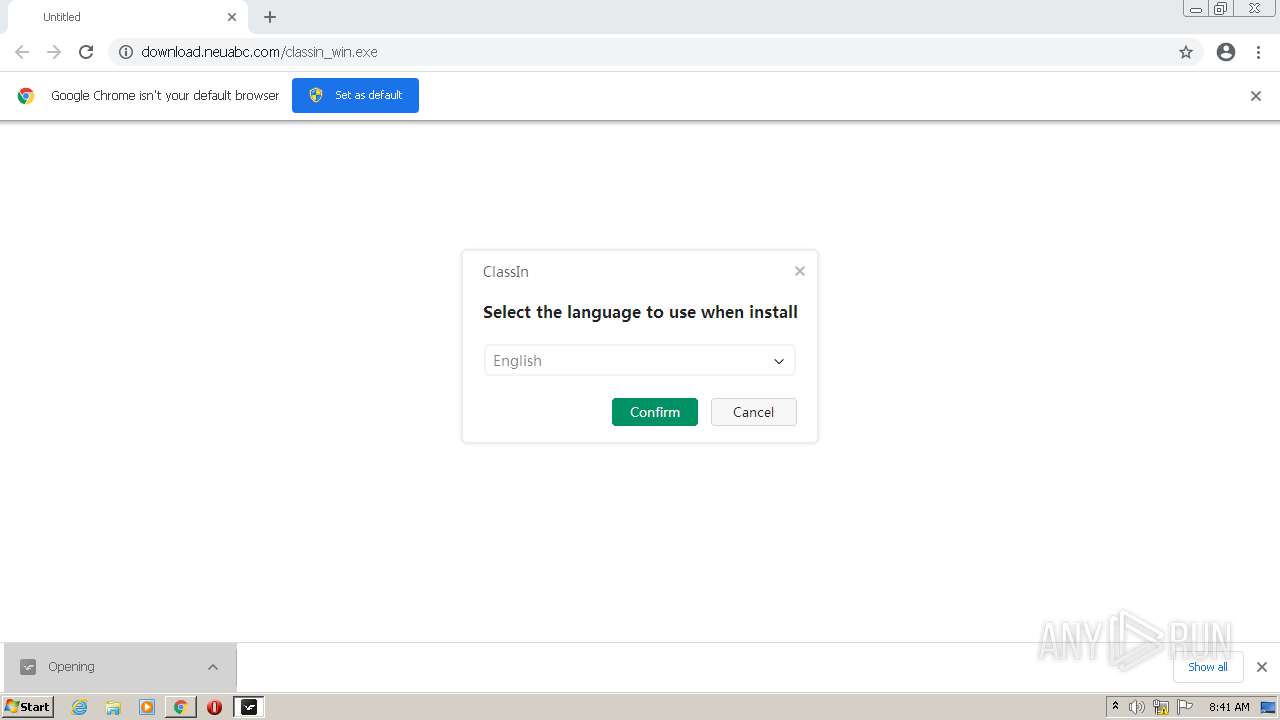Viewport: 1280px width, 720px height.
Task: Close the downloads shelf
Action: tap(1262, 667)
